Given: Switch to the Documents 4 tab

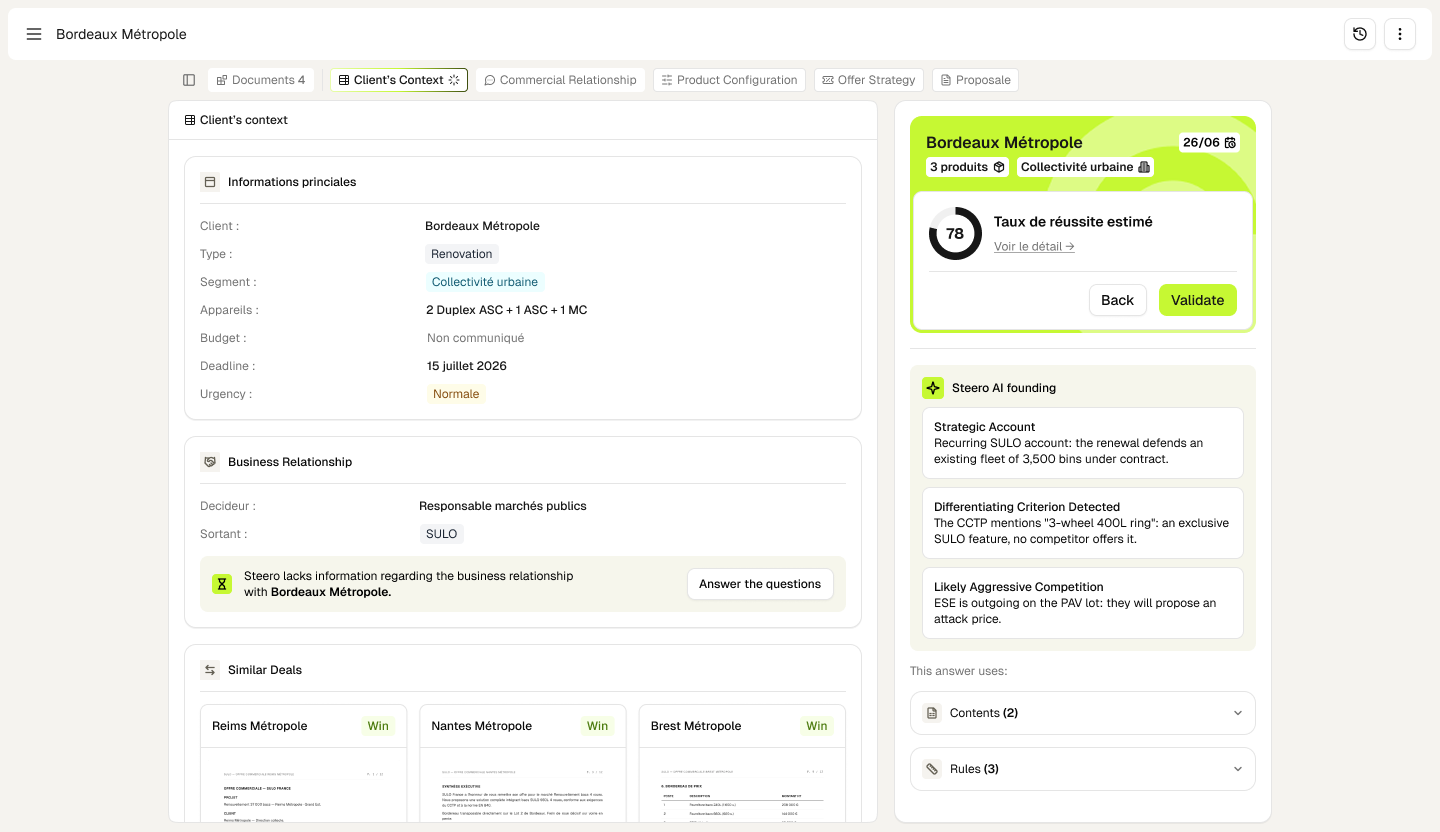Looking at the screenshot, I should coord(261,80).
